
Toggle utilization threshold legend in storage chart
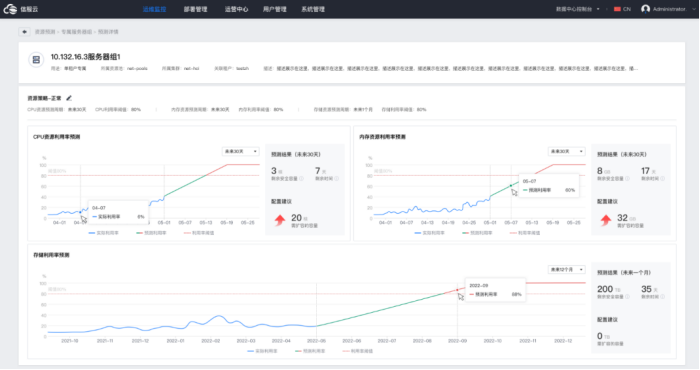click(x=357, y=351)
